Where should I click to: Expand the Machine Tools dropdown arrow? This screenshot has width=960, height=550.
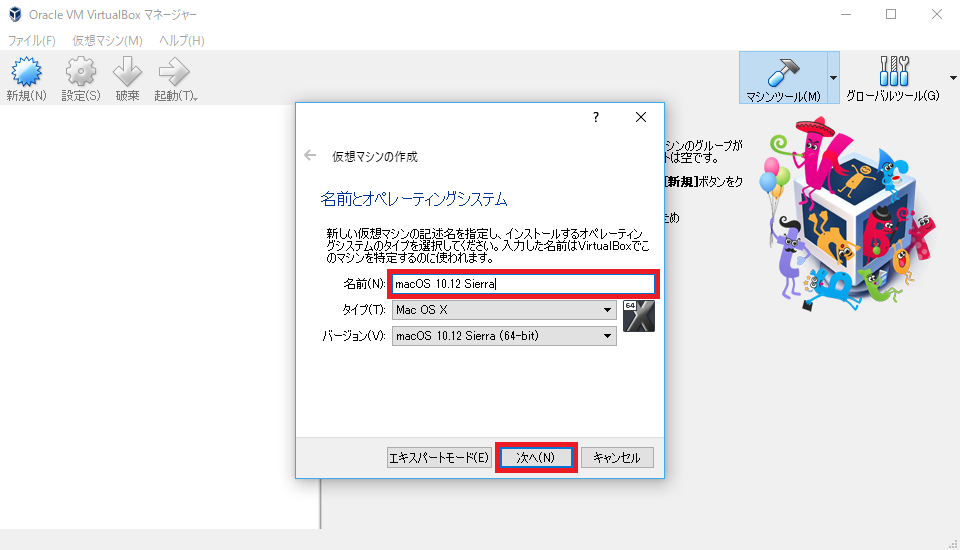coord(833,78)
